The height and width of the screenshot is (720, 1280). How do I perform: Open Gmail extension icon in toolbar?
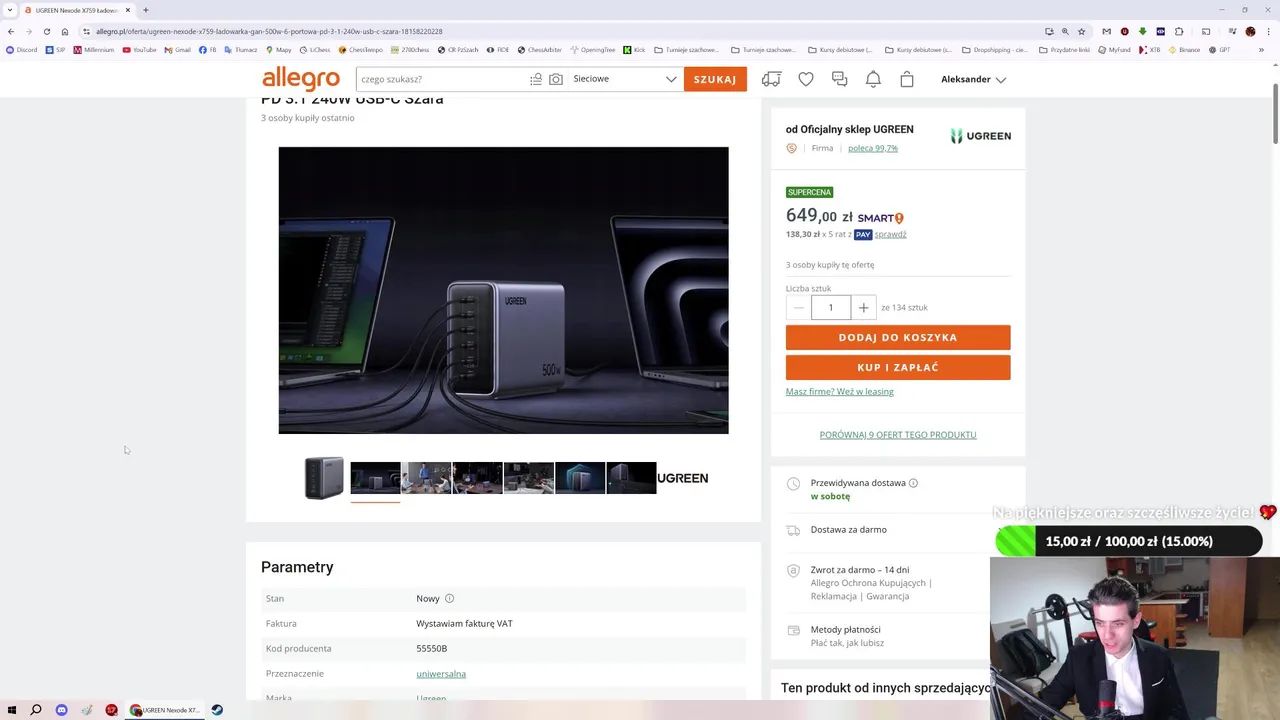click(x=1106, y=31)
